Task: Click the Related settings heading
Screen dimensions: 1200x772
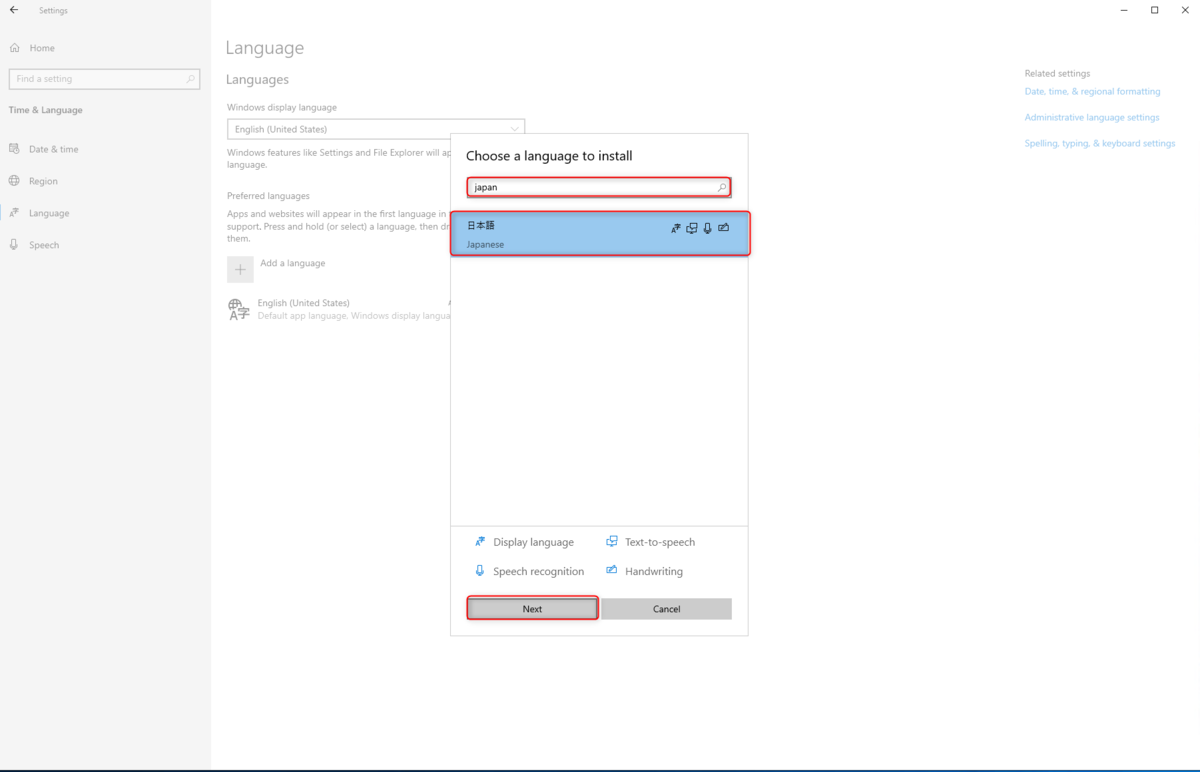Action: pos(1057,73)
